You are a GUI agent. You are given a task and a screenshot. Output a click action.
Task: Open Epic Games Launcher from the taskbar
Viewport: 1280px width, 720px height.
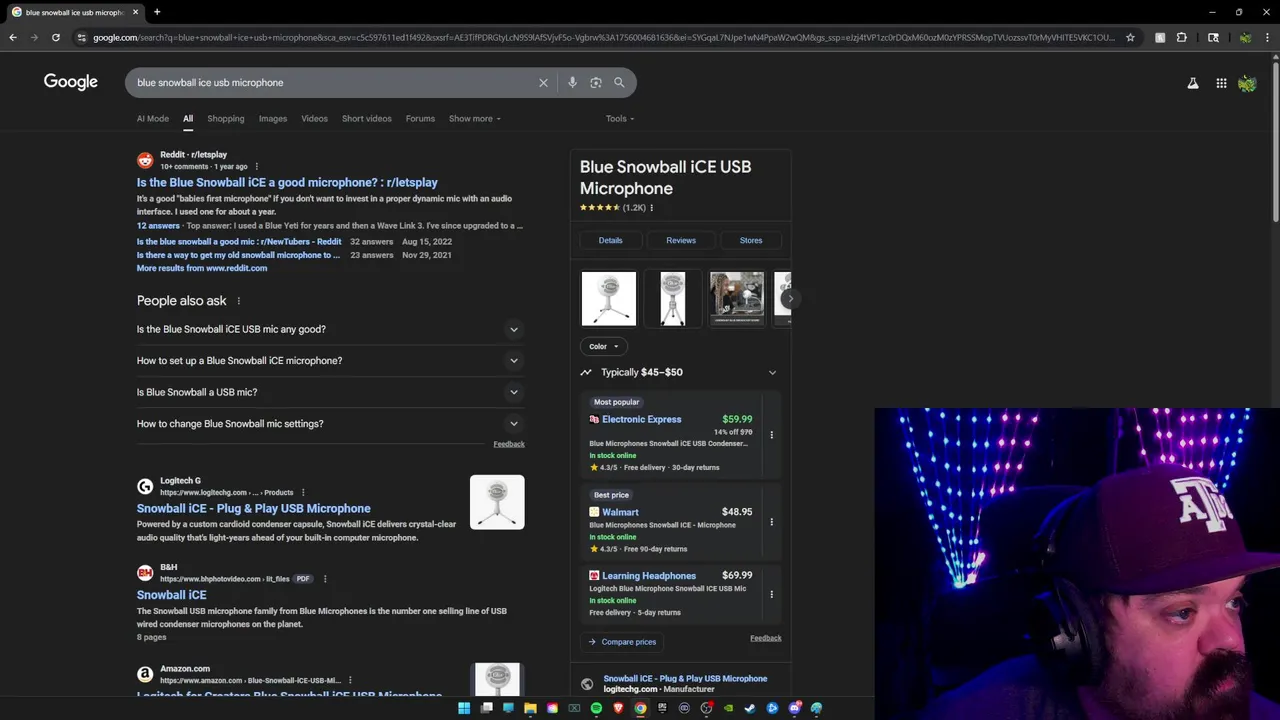click(662, 708)
